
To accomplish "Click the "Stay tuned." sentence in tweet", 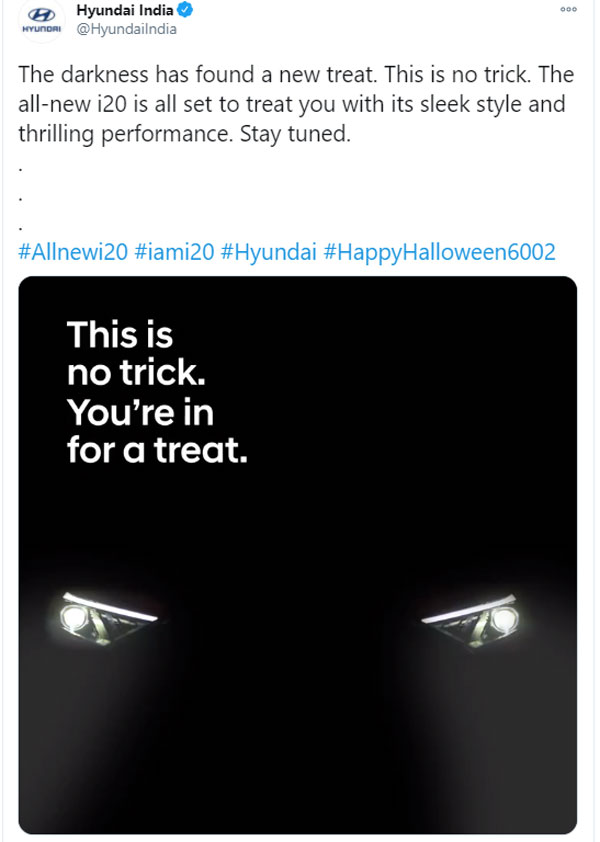I will pos(296,133).
